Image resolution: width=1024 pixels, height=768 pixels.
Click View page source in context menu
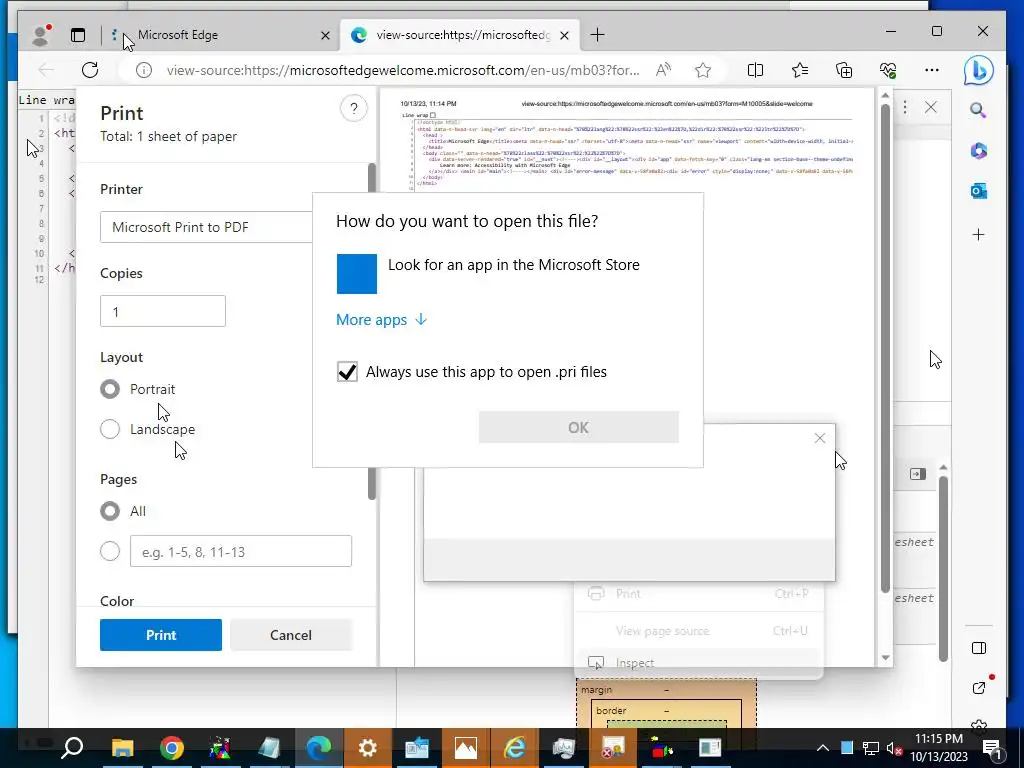[699, 631]
